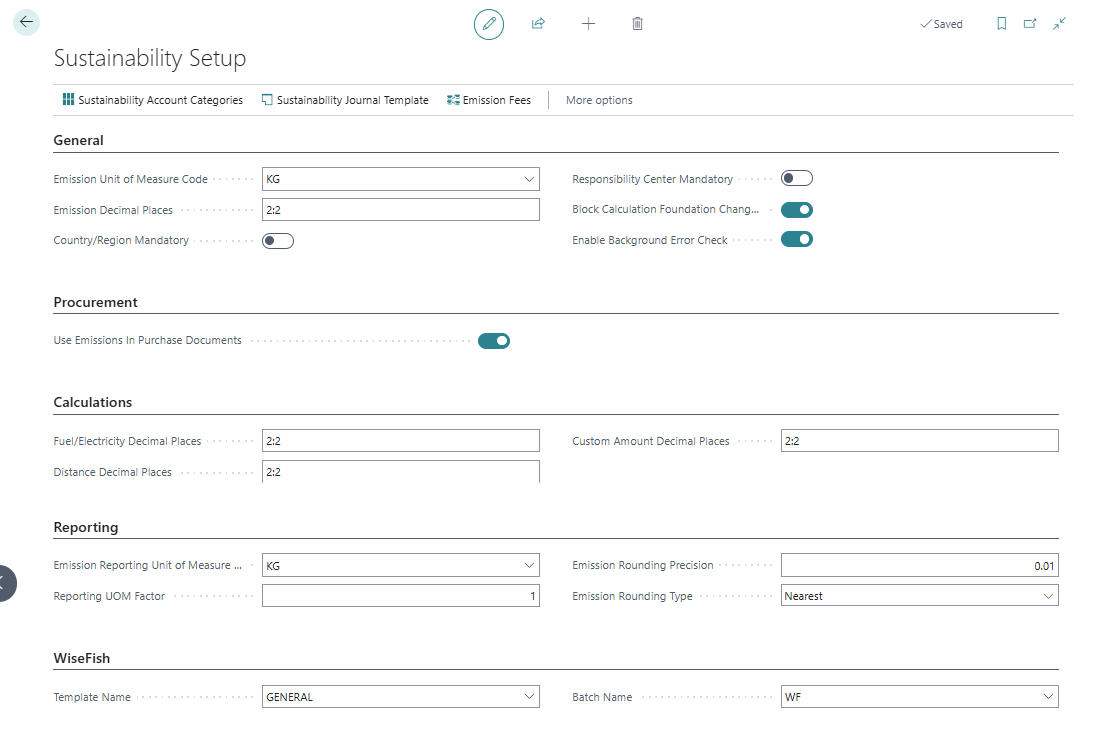The image size is (1094, 731).
Task: Click the bookmark icon
Action: (1001, 24)
